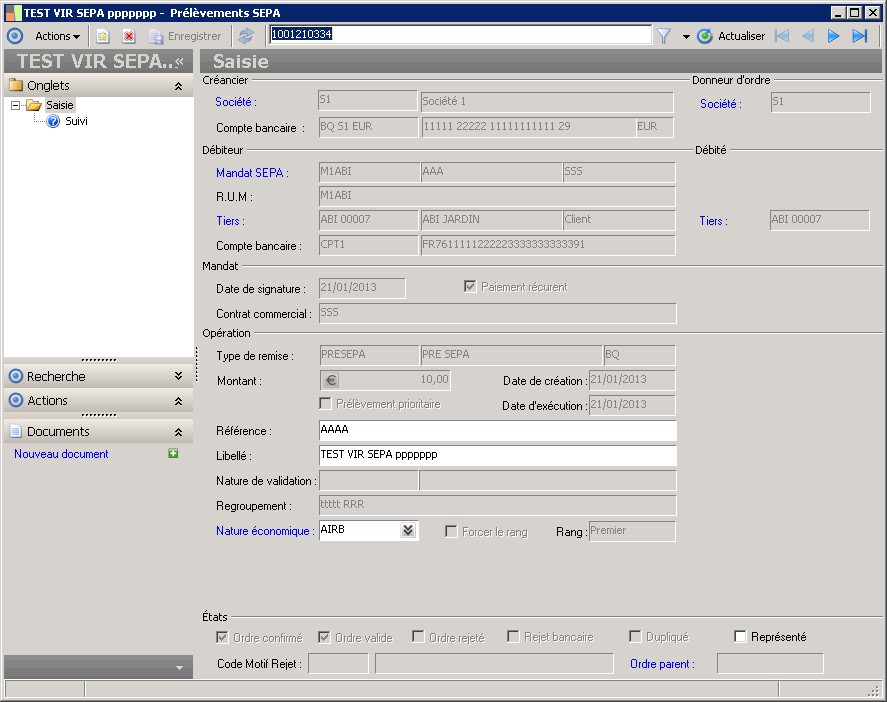Open the Nouveau document link
Image resolution: width=887 pixels, height=702 pixels.
[61, 454]
